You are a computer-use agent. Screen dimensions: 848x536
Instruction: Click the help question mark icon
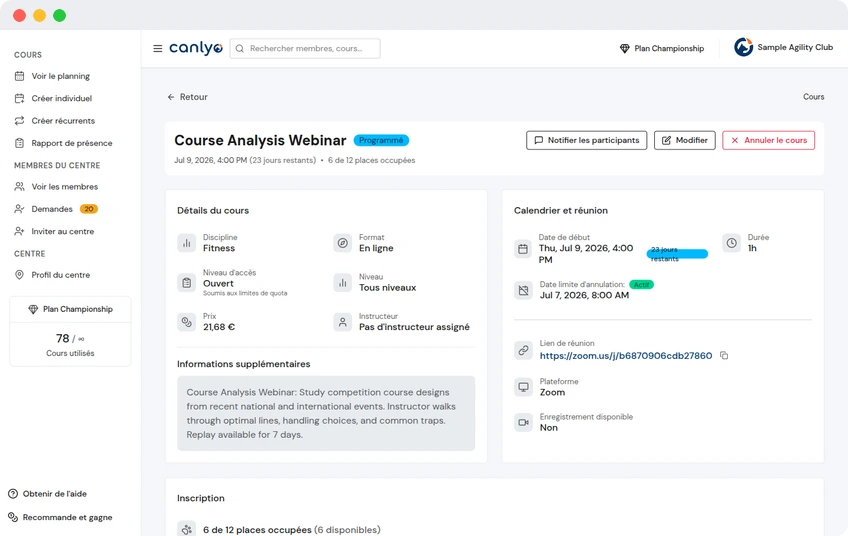[x=13, y=494]
